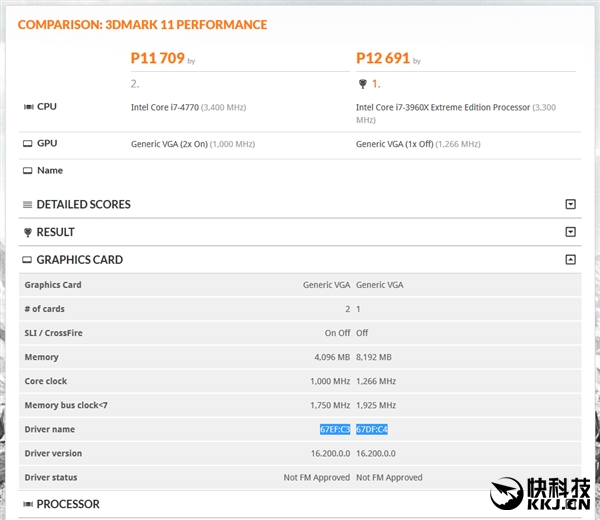Viewport: 600px width, 520px height.
Task: Click the SLI / CrossFire row label
Action: point(54,333)
